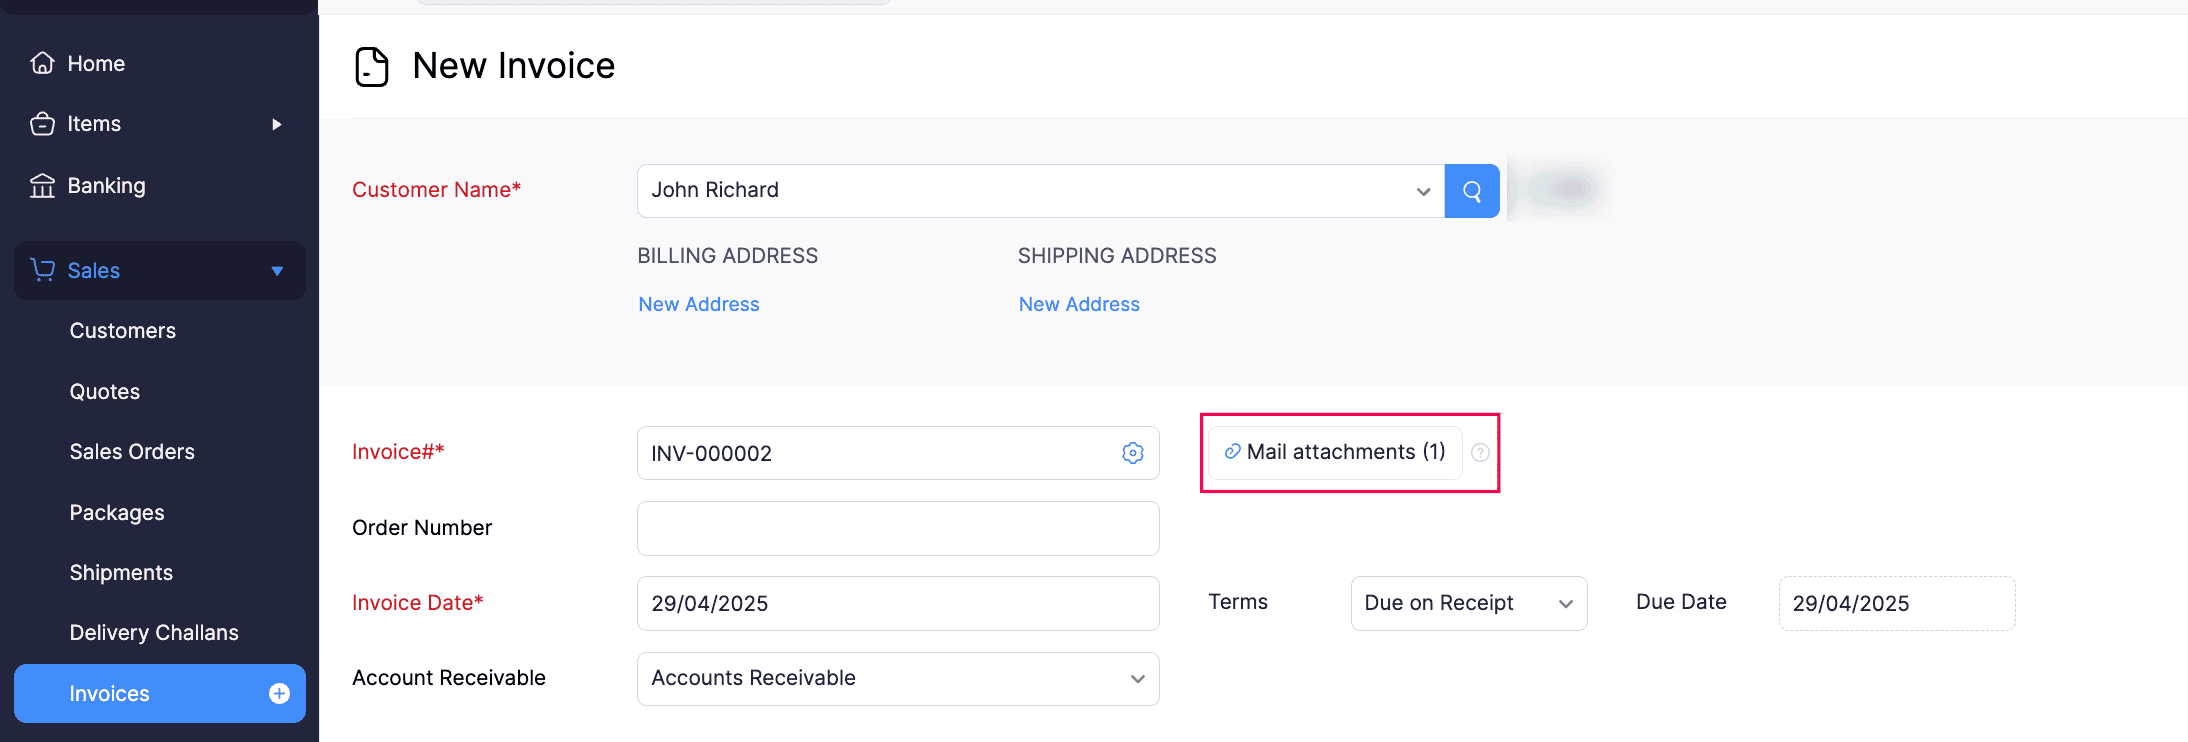Expand the Customer Name dropdown
Screen dimensions: 2188x742
(x=1422, y=190)
